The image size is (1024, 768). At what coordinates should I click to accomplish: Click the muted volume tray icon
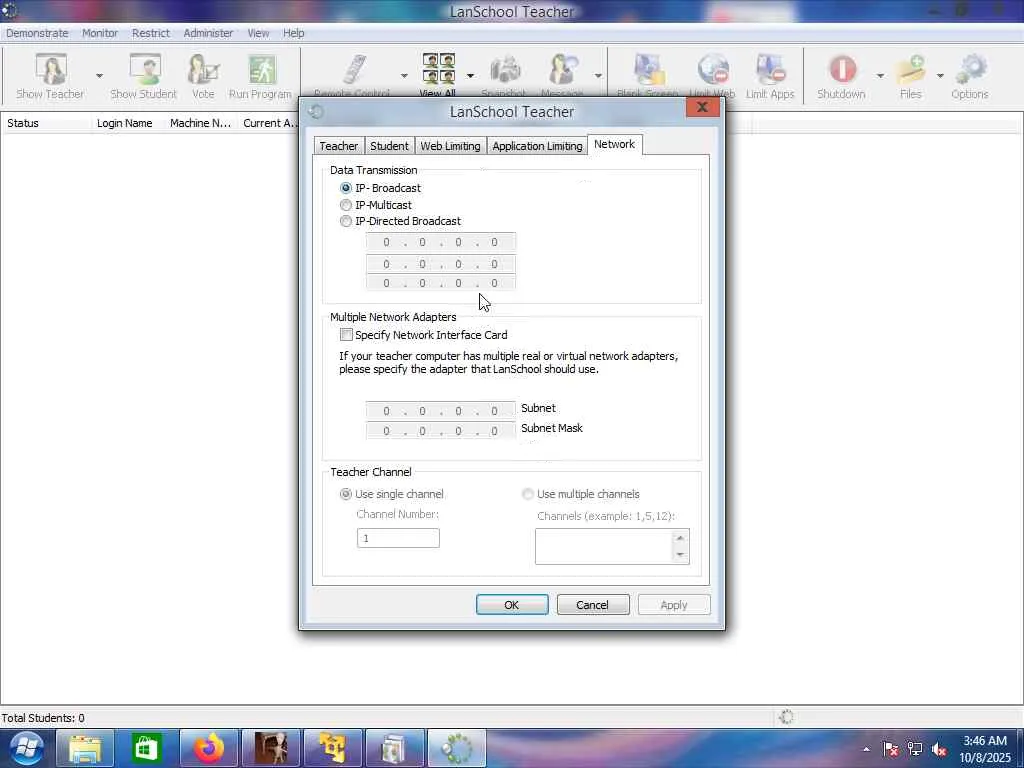pos(940,749)
